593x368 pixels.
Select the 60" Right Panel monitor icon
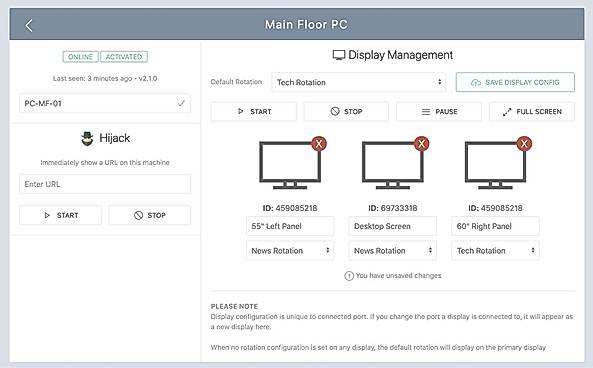point(495,165)
